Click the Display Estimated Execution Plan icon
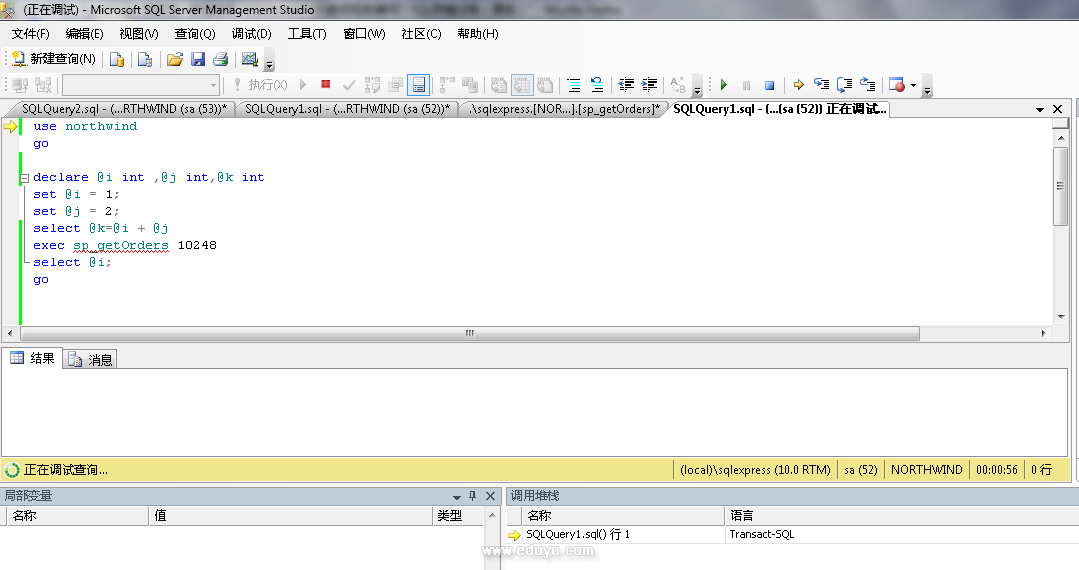The image size is (1079, 570). [x=372, y=85]
